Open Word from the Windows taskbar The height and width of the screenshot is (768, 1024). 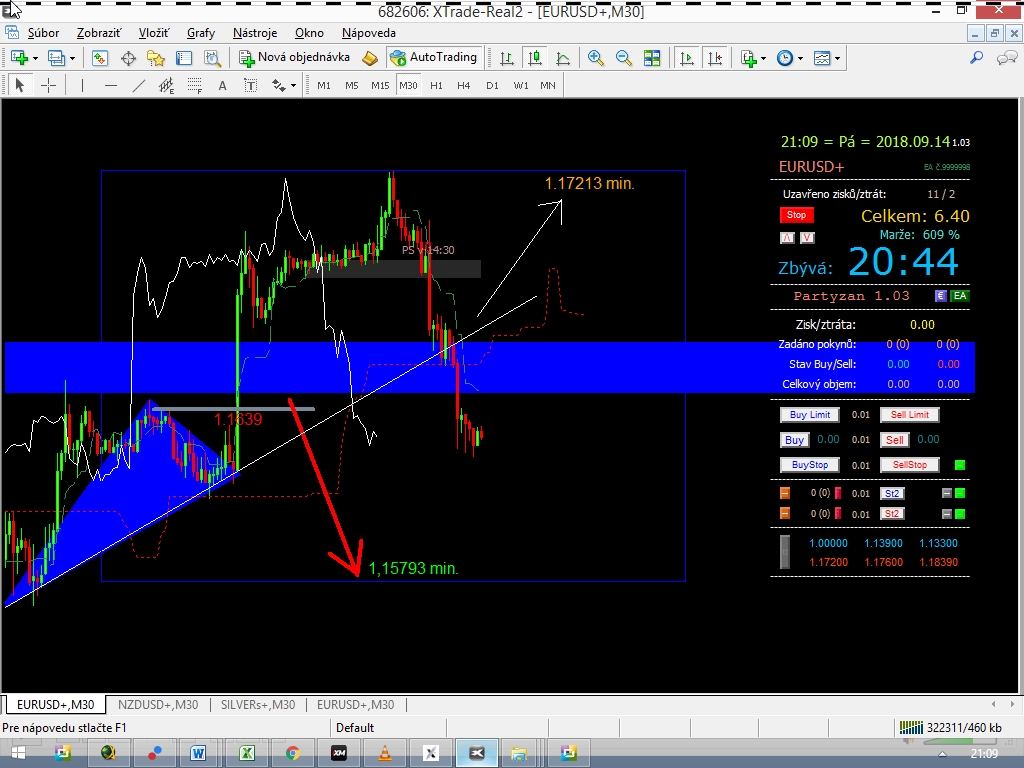[198, 753]
